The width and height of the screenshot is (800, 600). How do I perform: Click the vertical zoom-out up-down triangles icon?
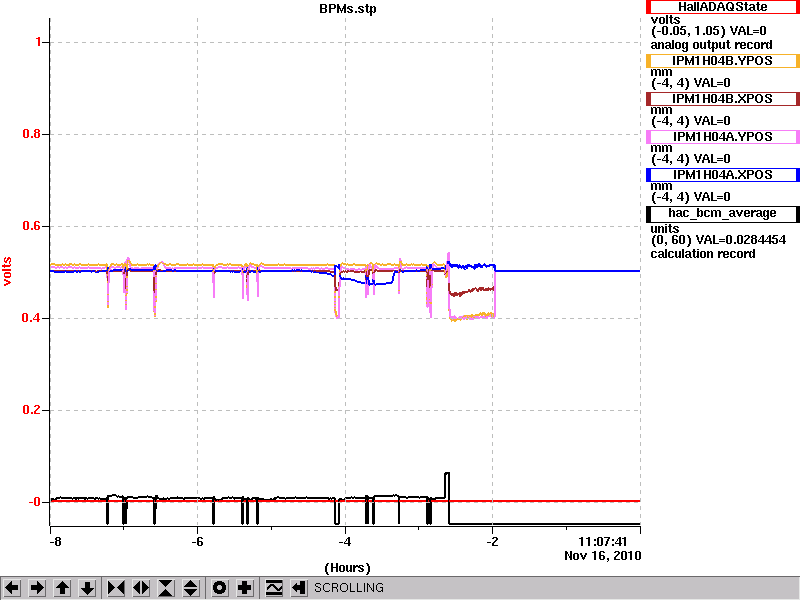(191, 588)
